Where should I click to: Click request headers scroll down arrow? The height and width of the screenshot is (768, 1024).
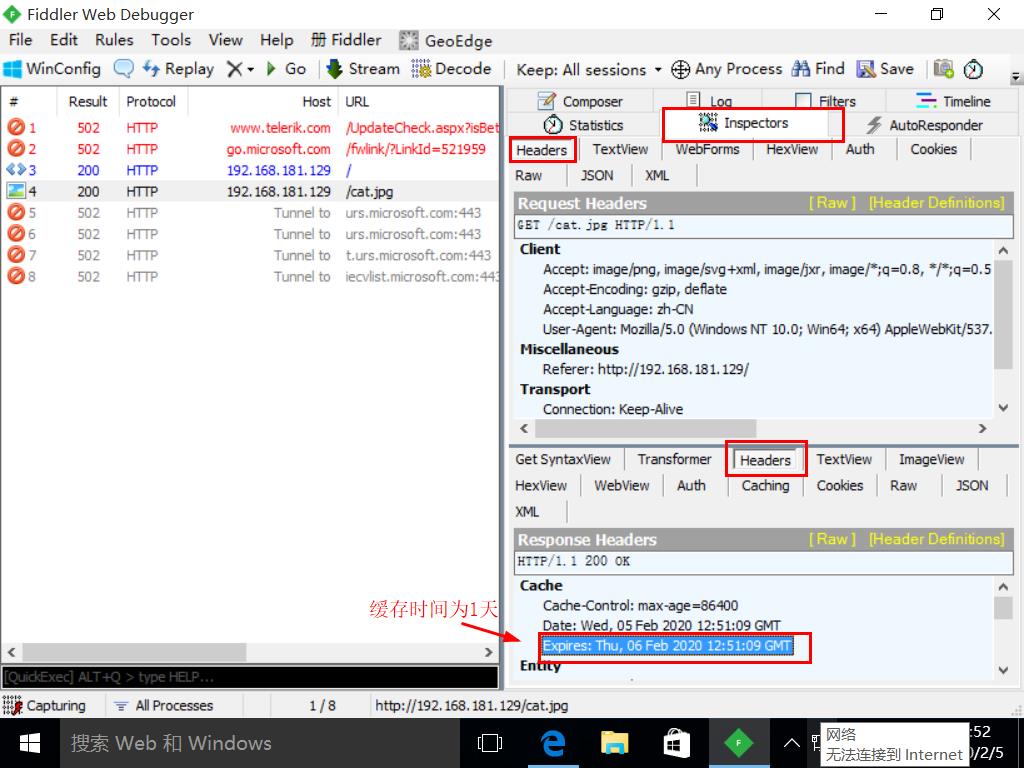[x=1003, y=408]
